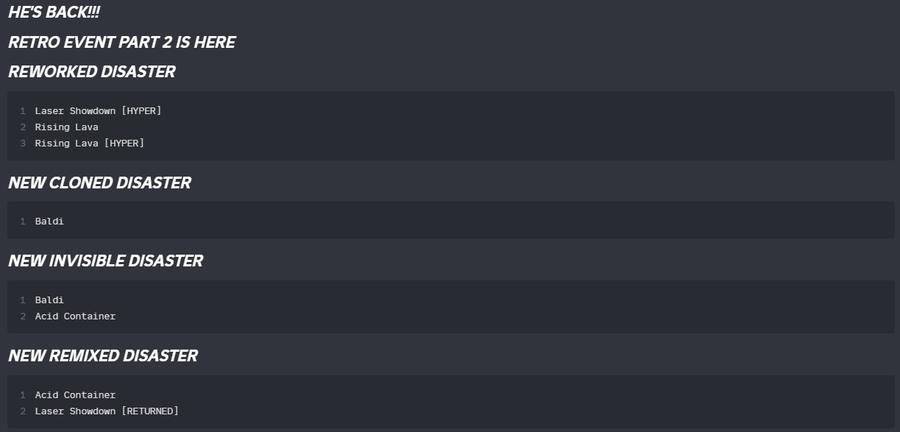Click the REWORKED DISASTER heading
The height and width of the screenshot is (432, 900).
click(92, 72)
